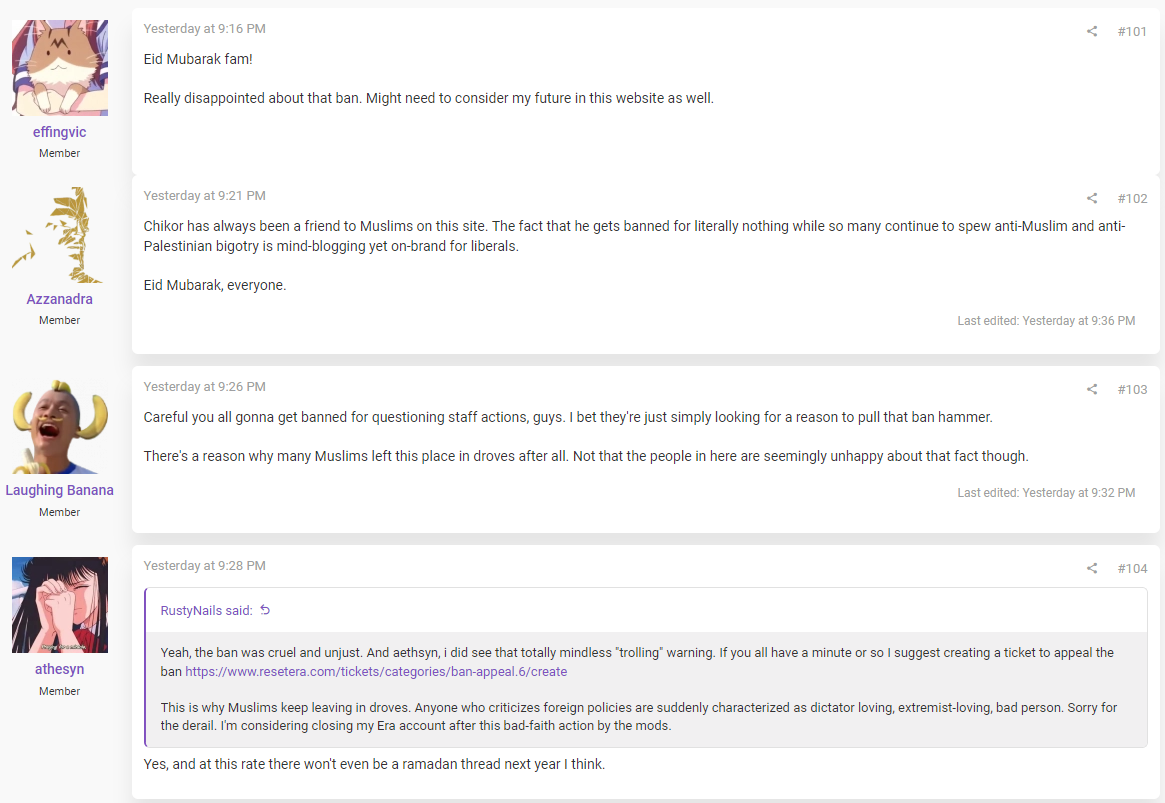
Task: Open the effingvic username profile link
Action: coord(59,132)
